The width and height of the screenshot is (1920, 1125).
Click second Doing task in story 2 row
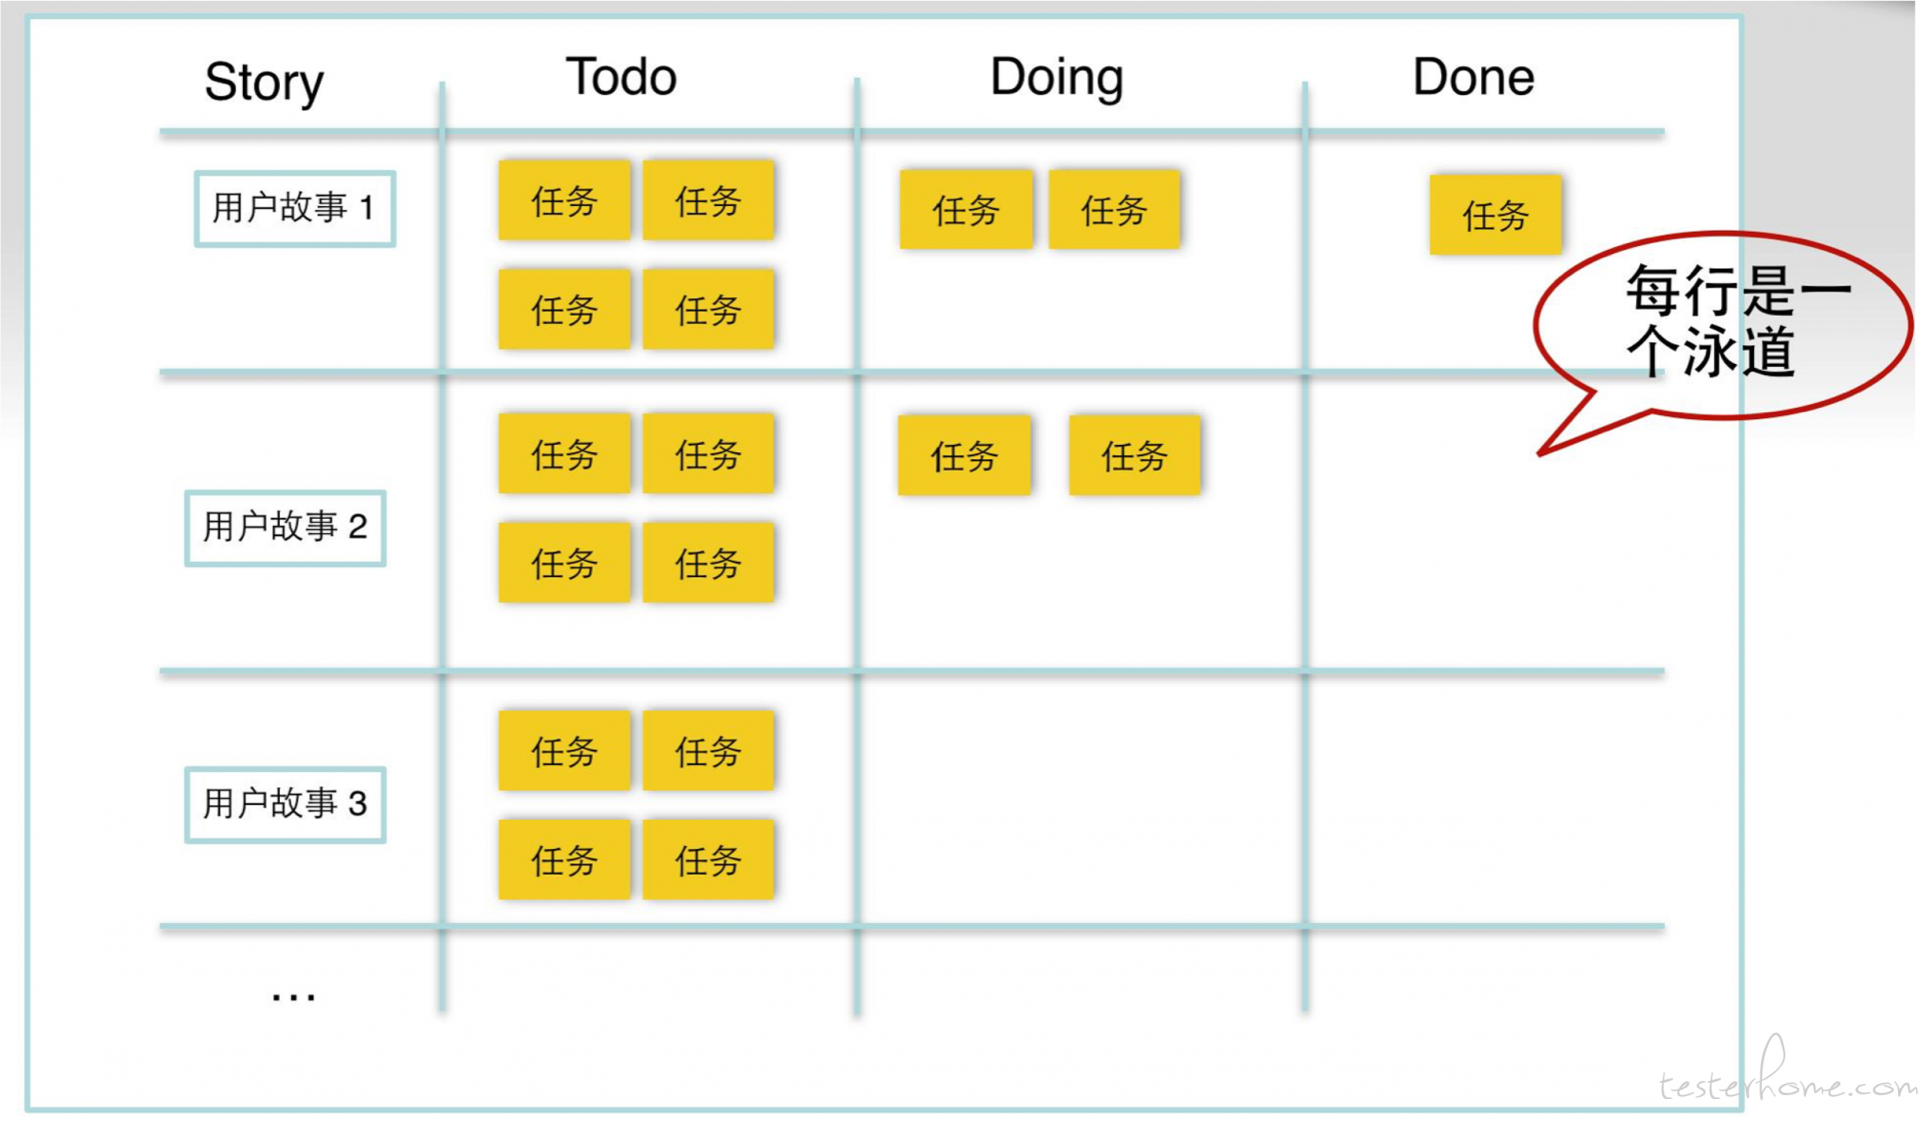[1135, 456]
